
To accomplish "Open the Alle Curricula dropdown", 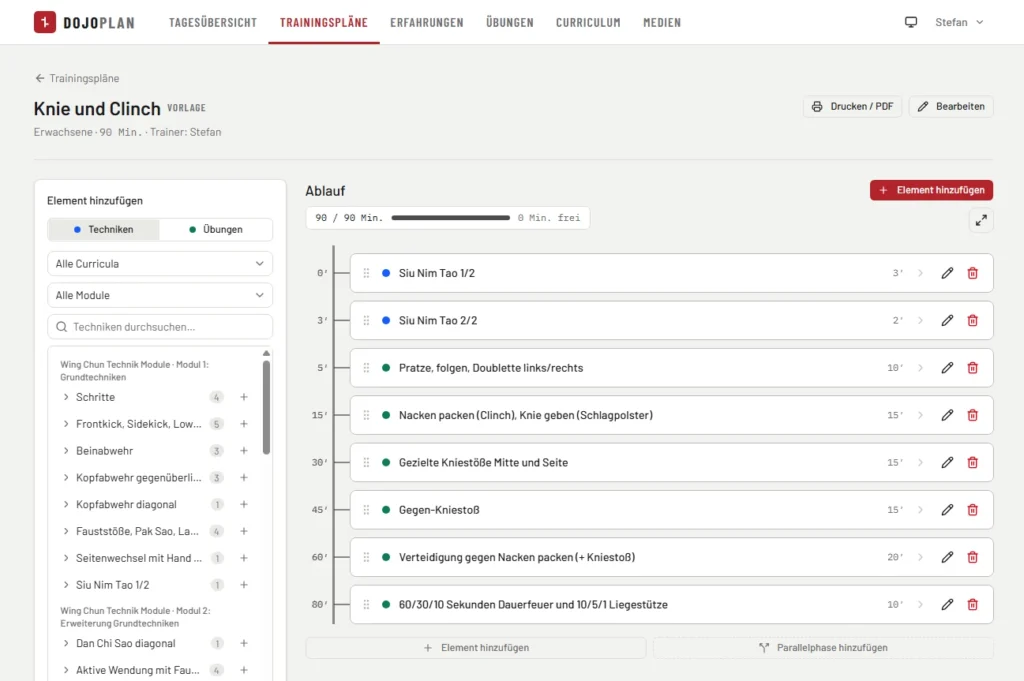I will (160, 264).
